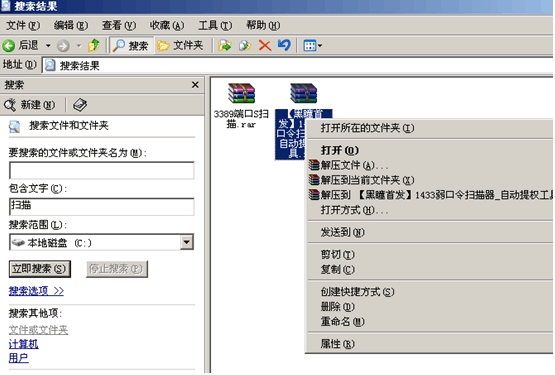Expand the 搜索范围 本地磁盘 (C:) dropdown
The image size is (555, 375).
187,243
